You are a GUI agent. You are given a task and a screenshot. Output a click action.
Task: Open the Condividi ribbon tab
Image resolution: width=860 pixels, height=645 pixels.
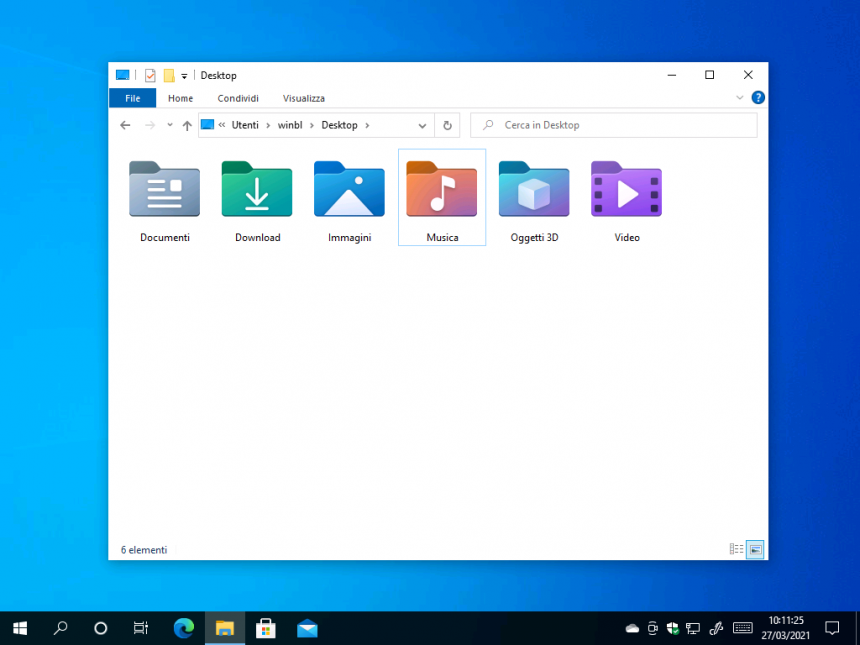click(x=237, y=97)
